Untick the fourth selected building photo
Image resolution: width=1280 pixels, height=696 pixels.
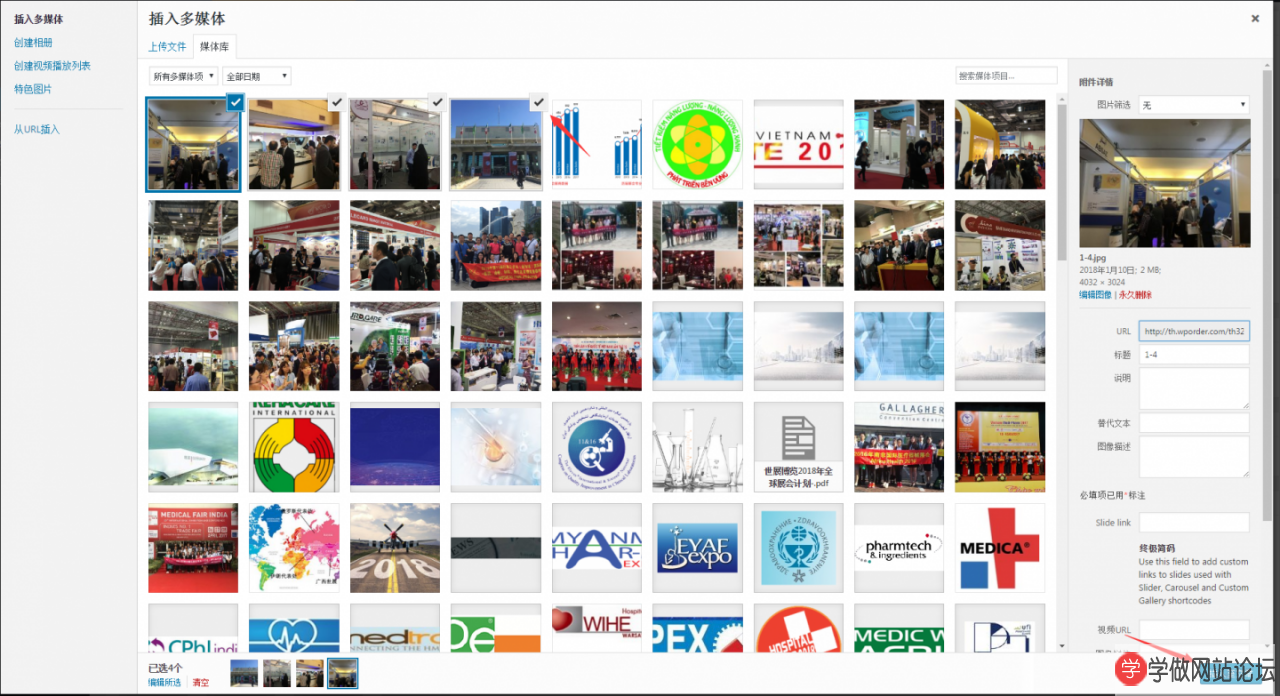tap(538, 101)
